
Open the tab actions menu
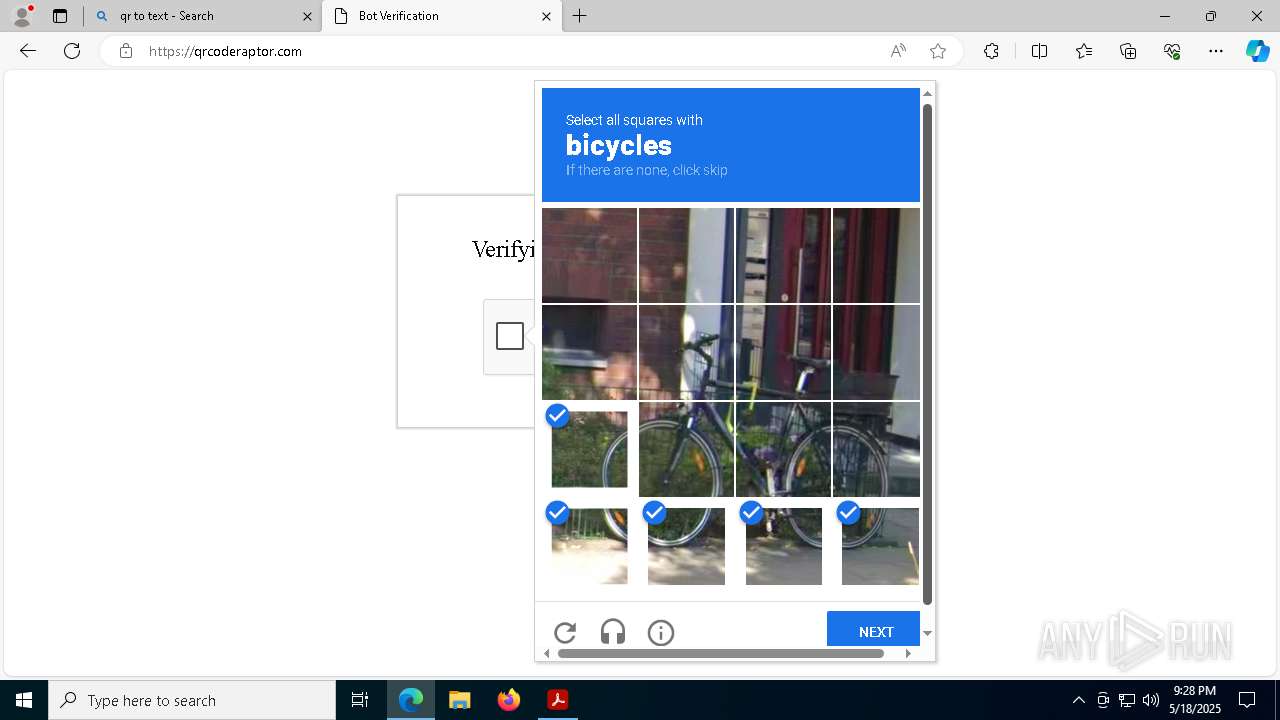[60, 16]
